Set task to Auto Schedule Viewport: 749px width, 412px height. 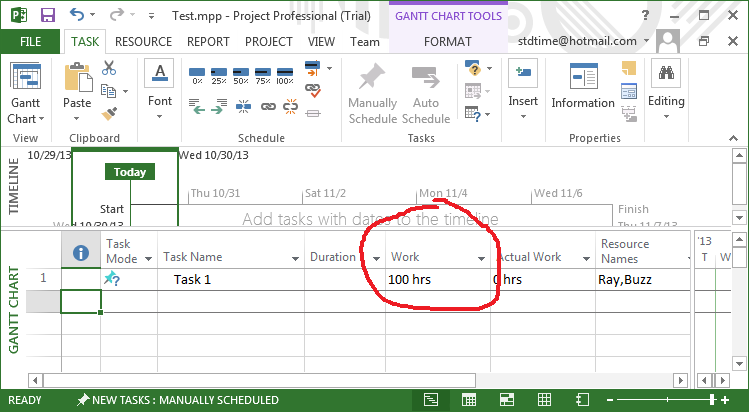click(x=426, y=94)
